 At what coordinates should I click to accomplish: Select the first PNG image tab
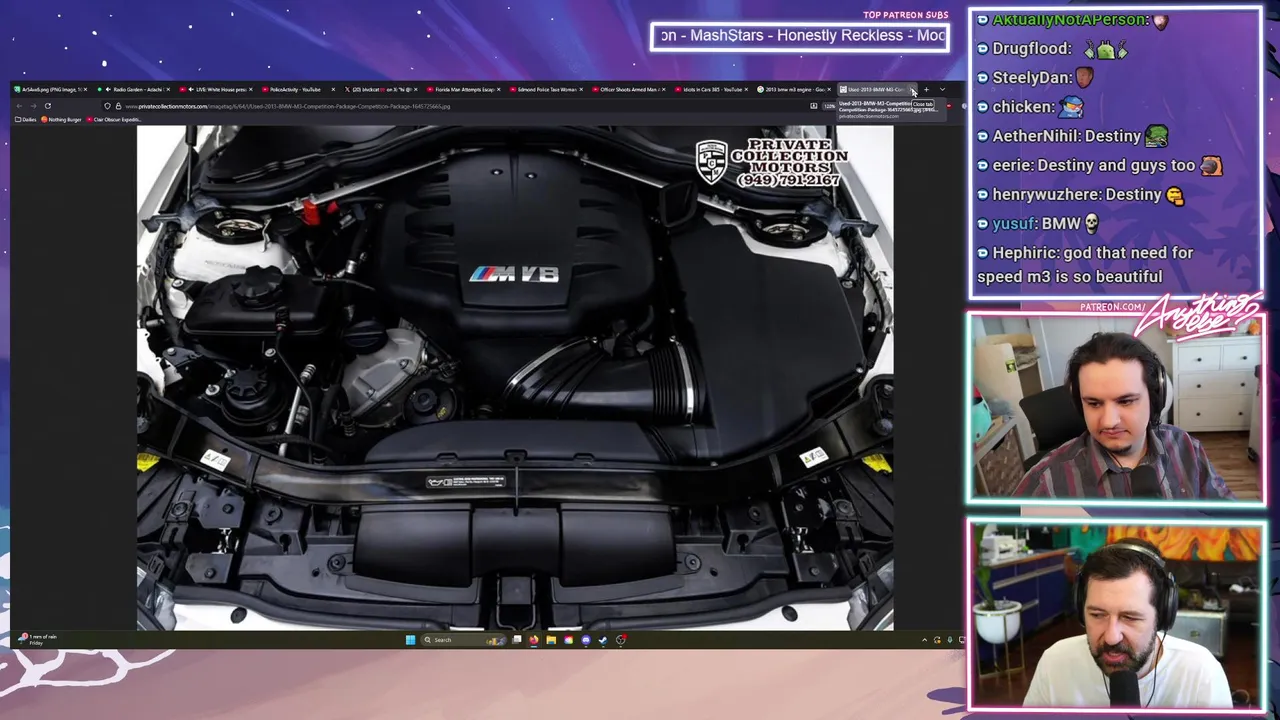[50, 89]
